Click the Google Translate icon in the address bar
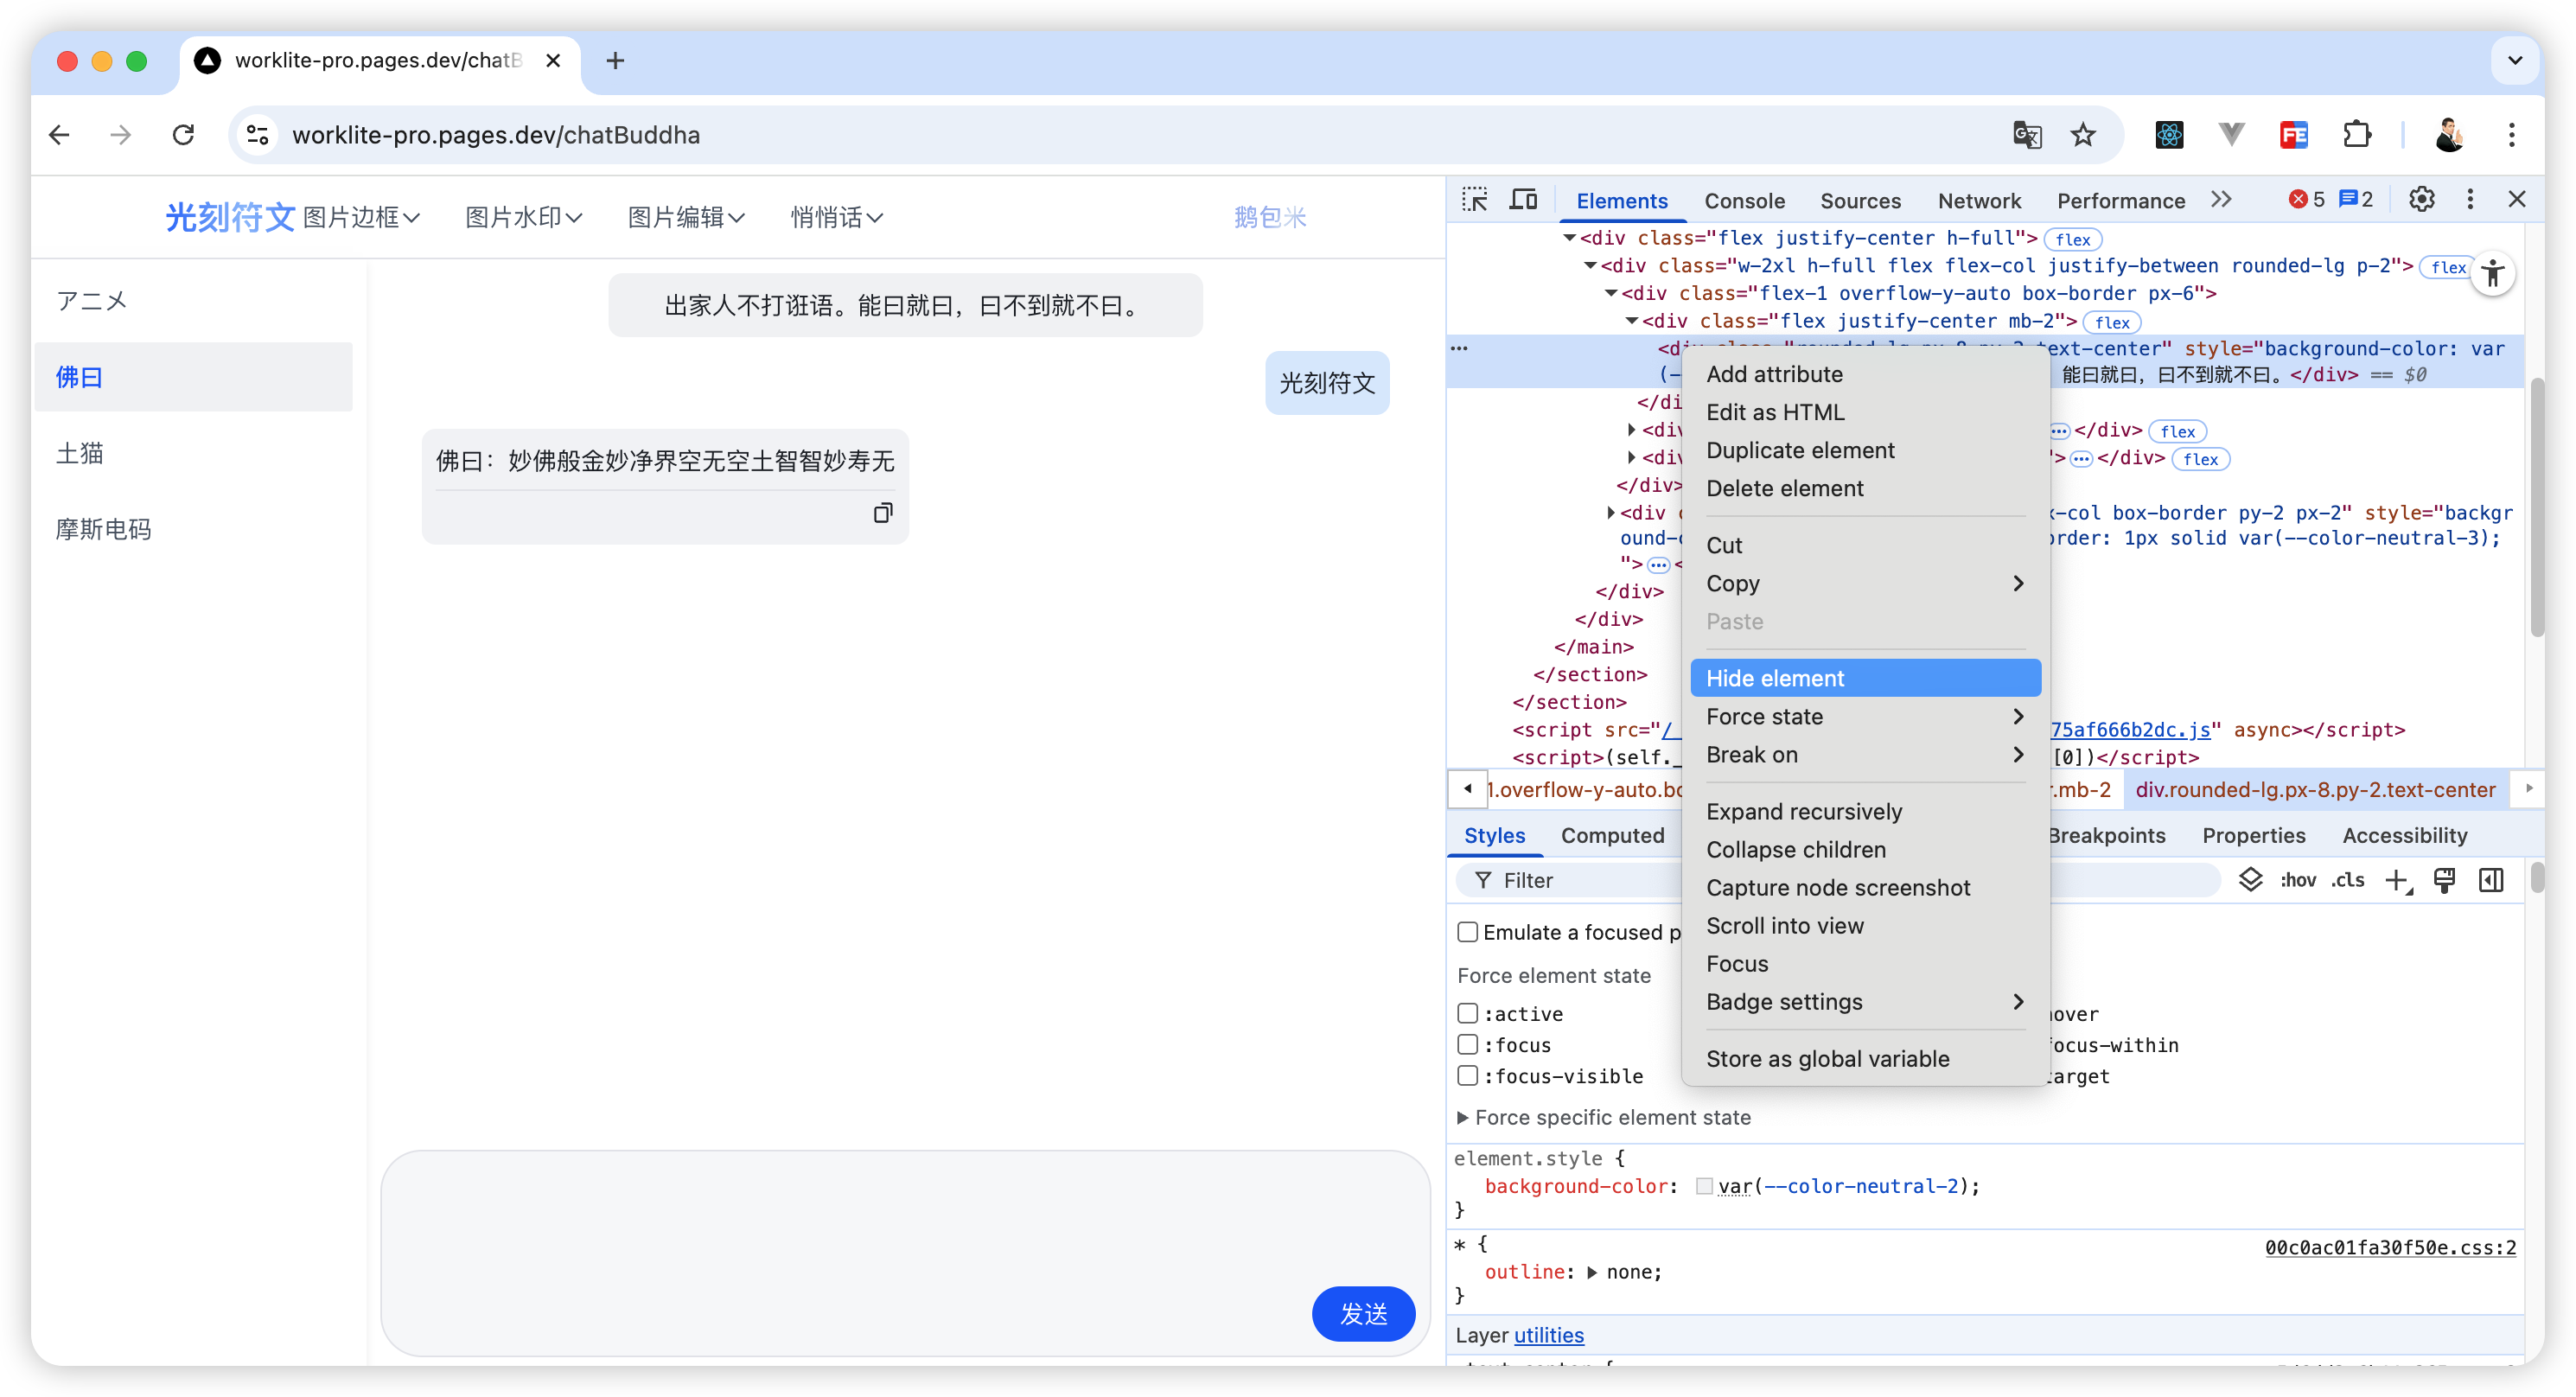 click(2026, 135)
